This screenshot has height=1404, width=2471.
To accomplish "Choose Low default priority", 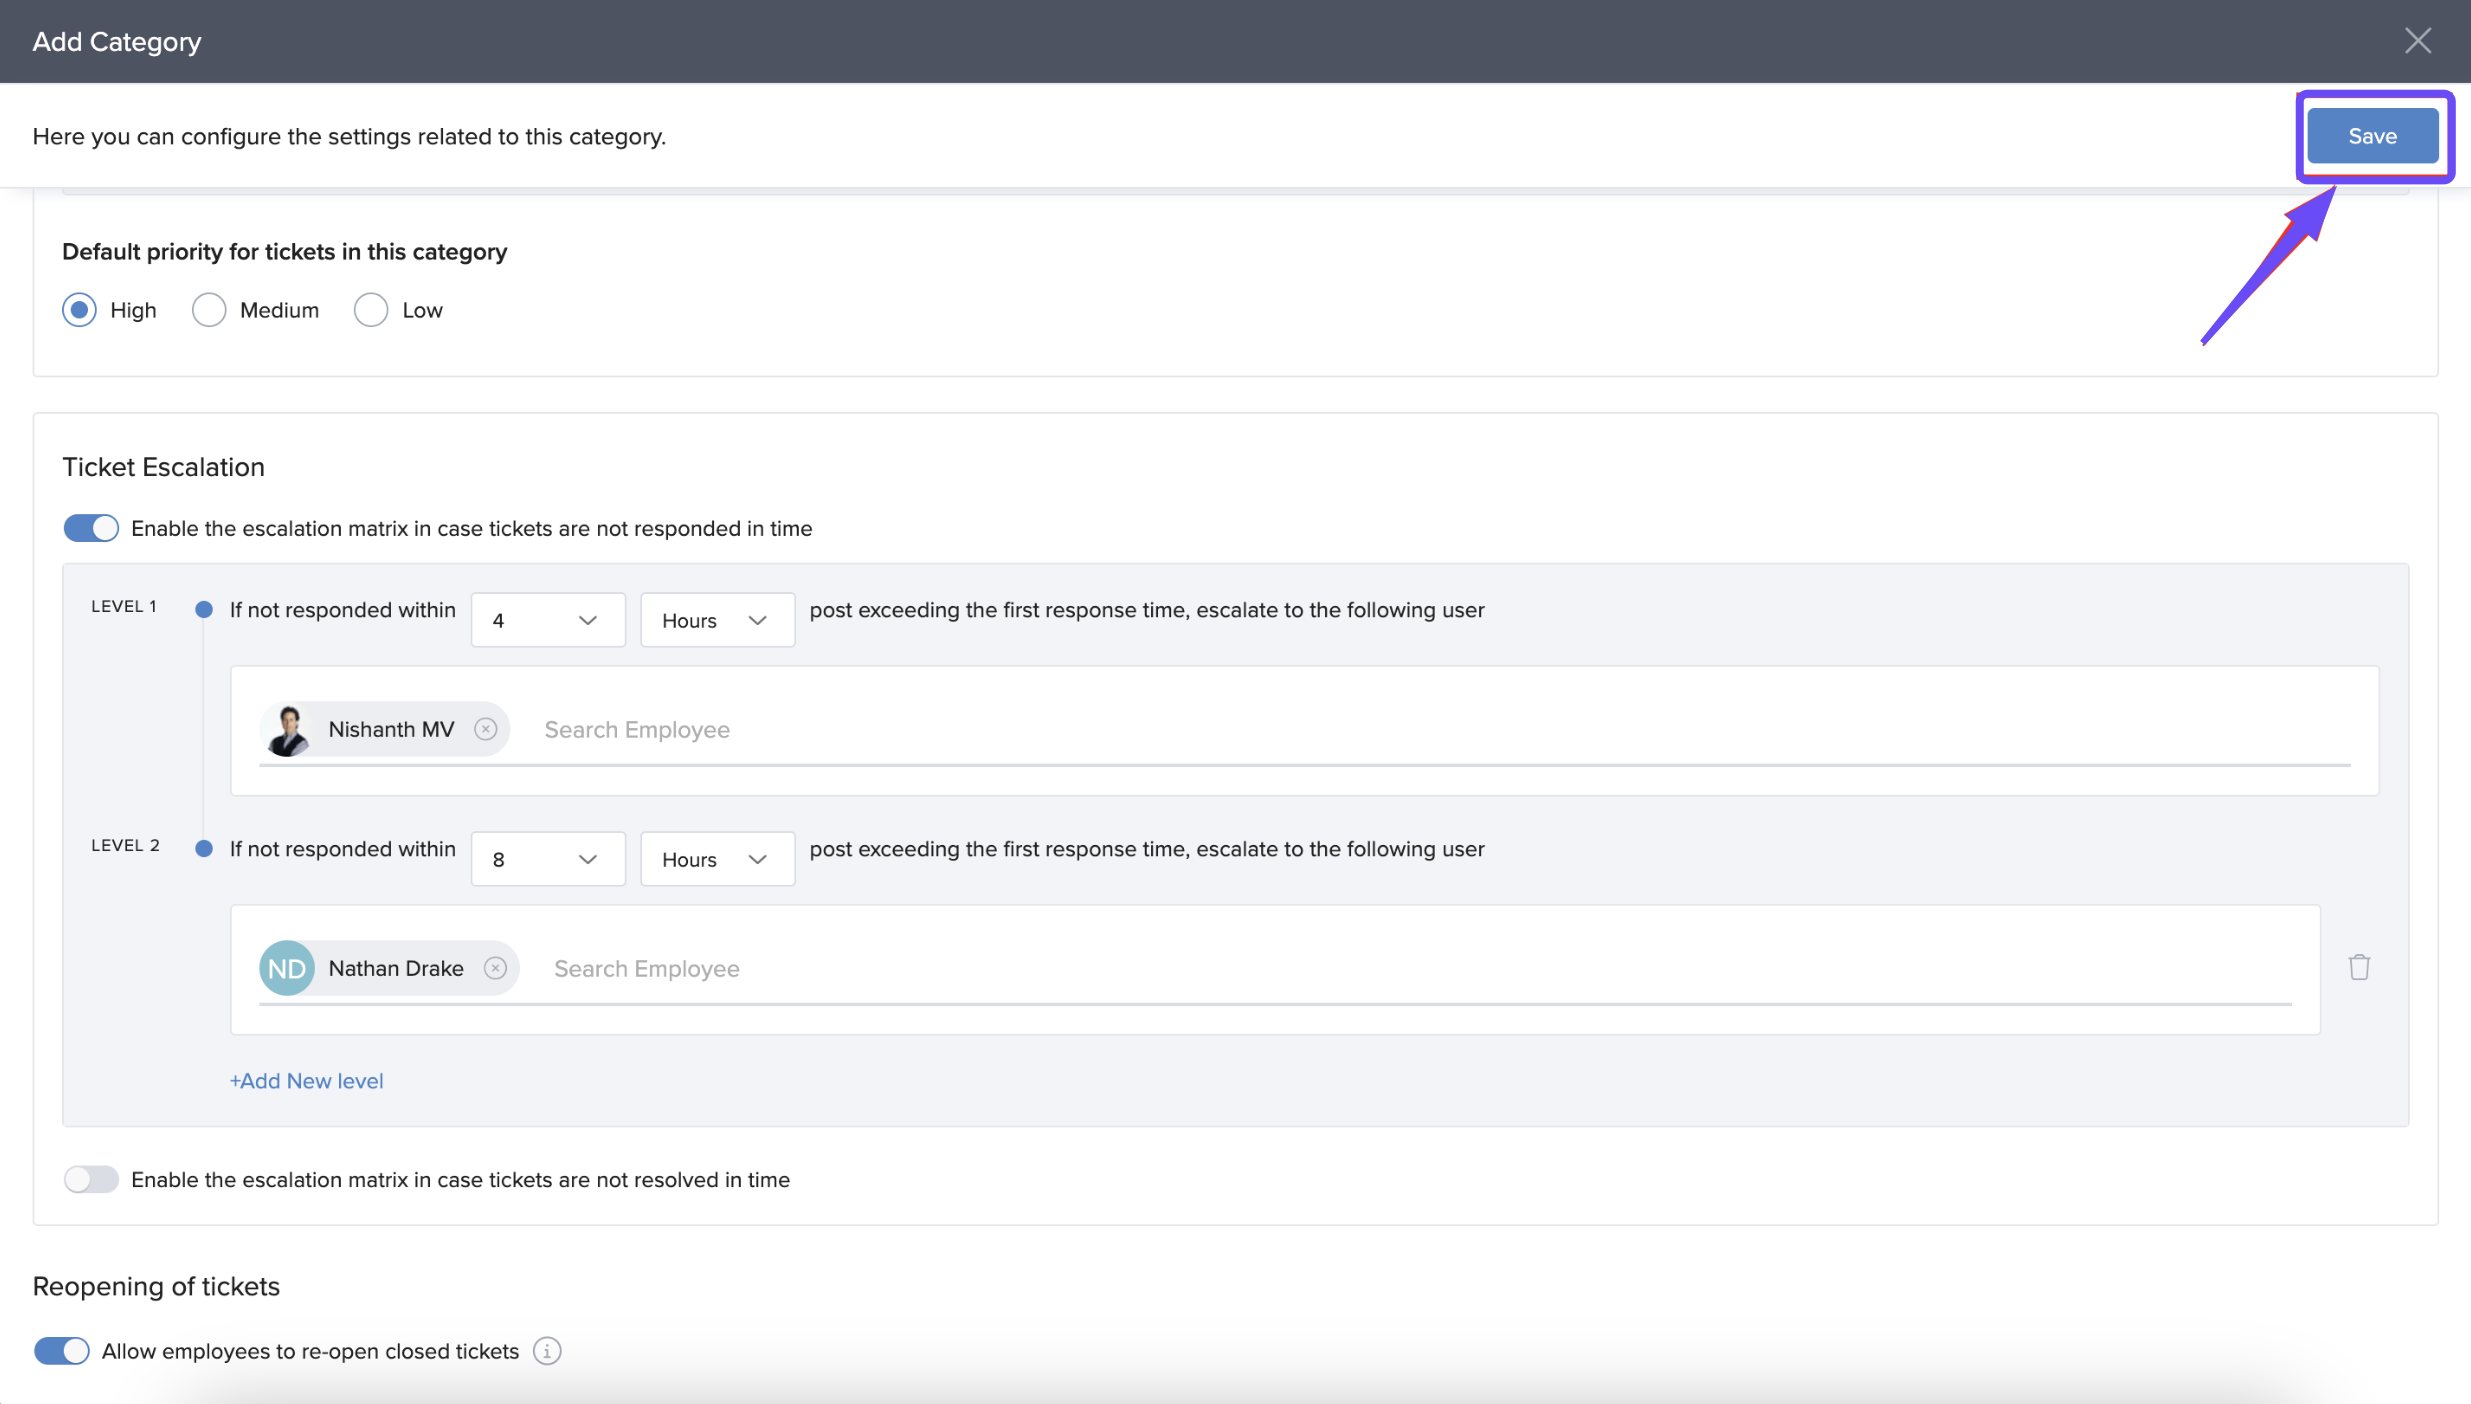I will pyautogui.click(x=371, y=310).
